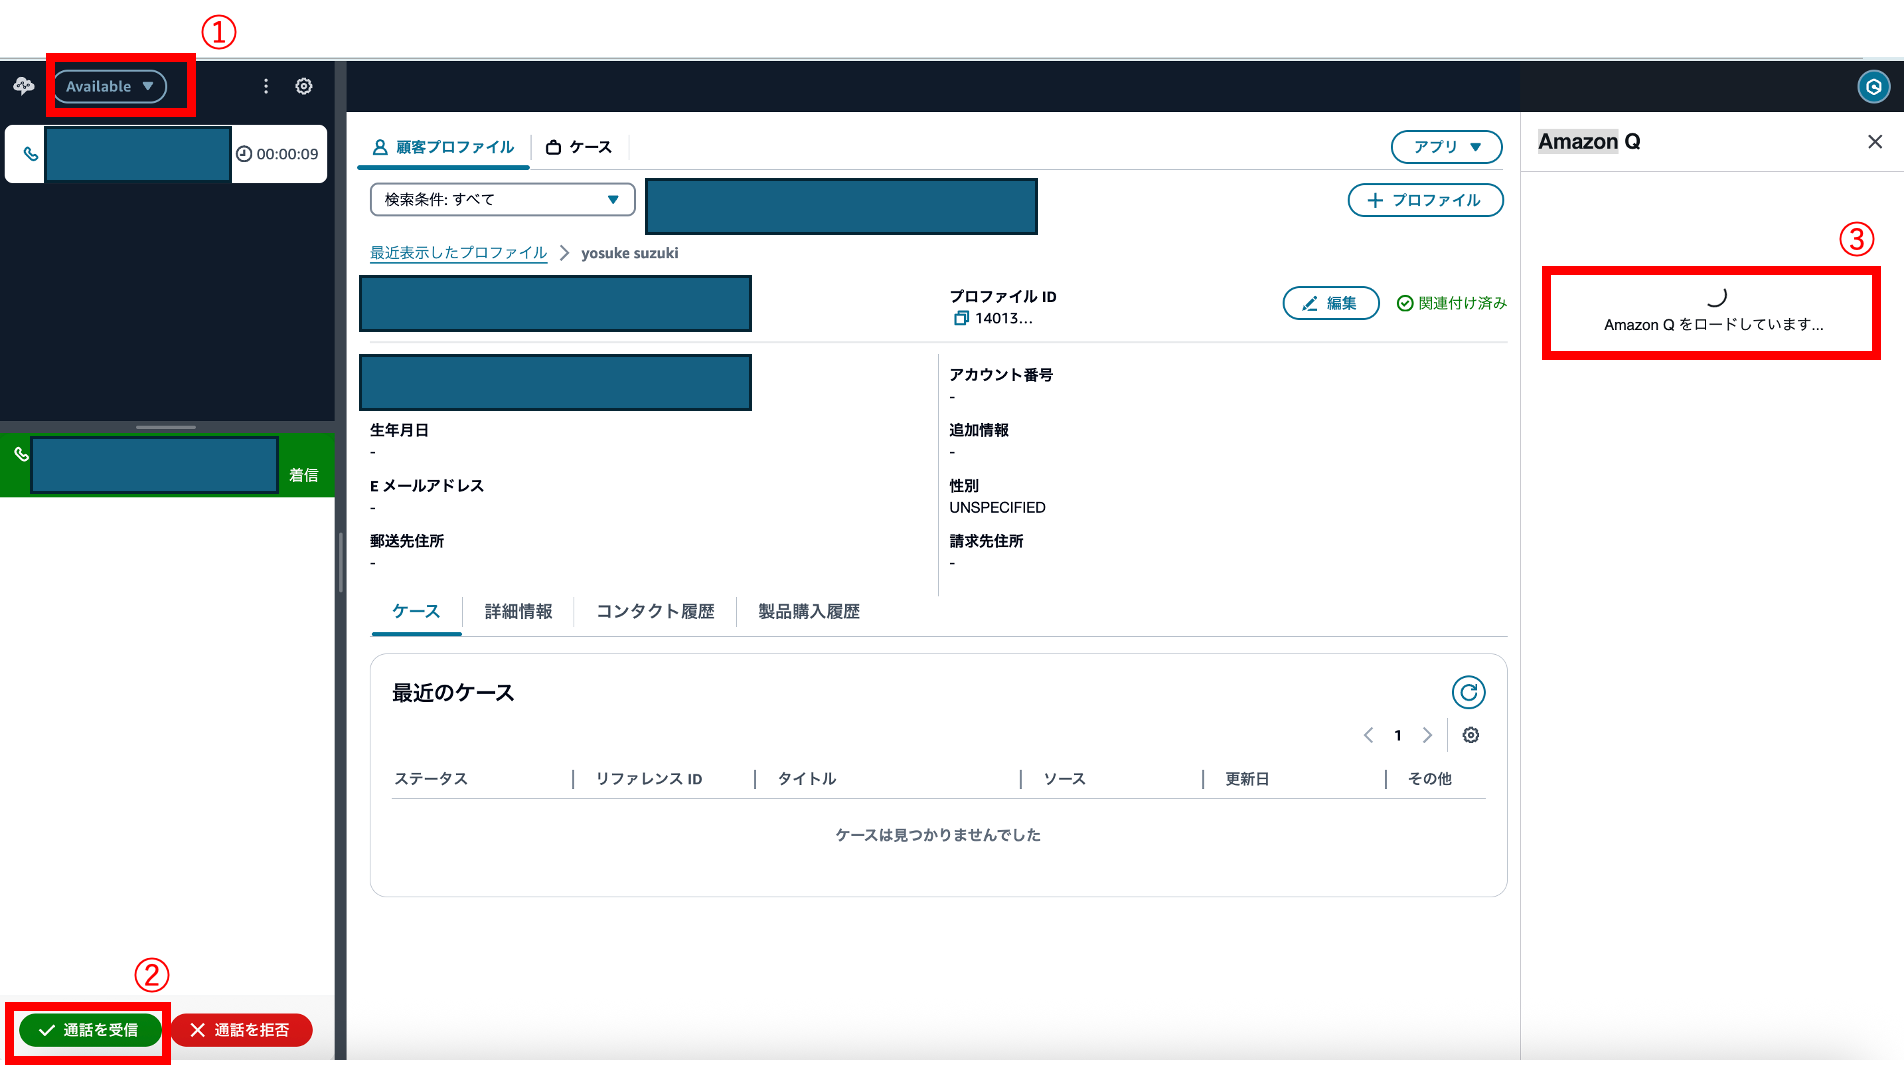Open the recent cases column settings gear
Image resolution: width=1904 pixels, height=1066 pixels.
tap(1470, 735)
